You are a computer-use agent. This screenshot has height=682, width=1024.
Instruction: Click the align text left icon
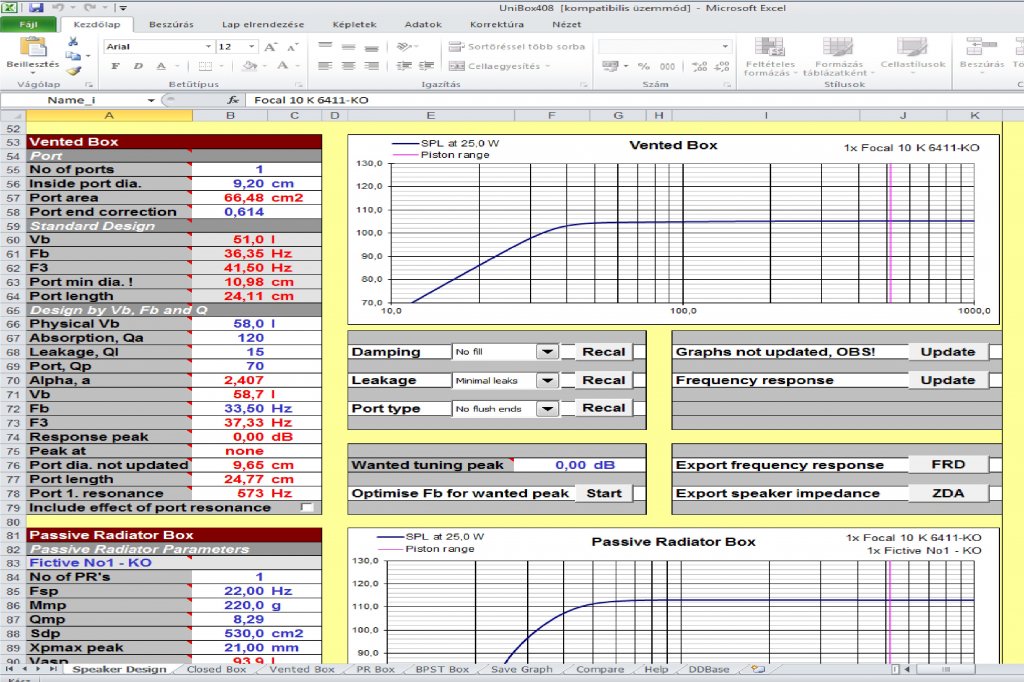325,66
